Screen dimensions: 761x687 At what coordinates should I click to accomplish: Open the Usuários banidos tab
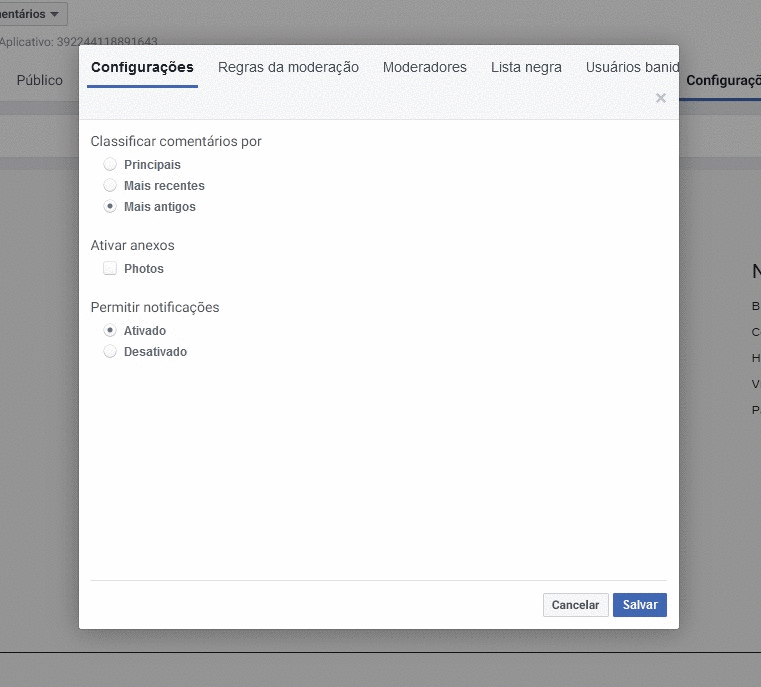click(632, 67)
